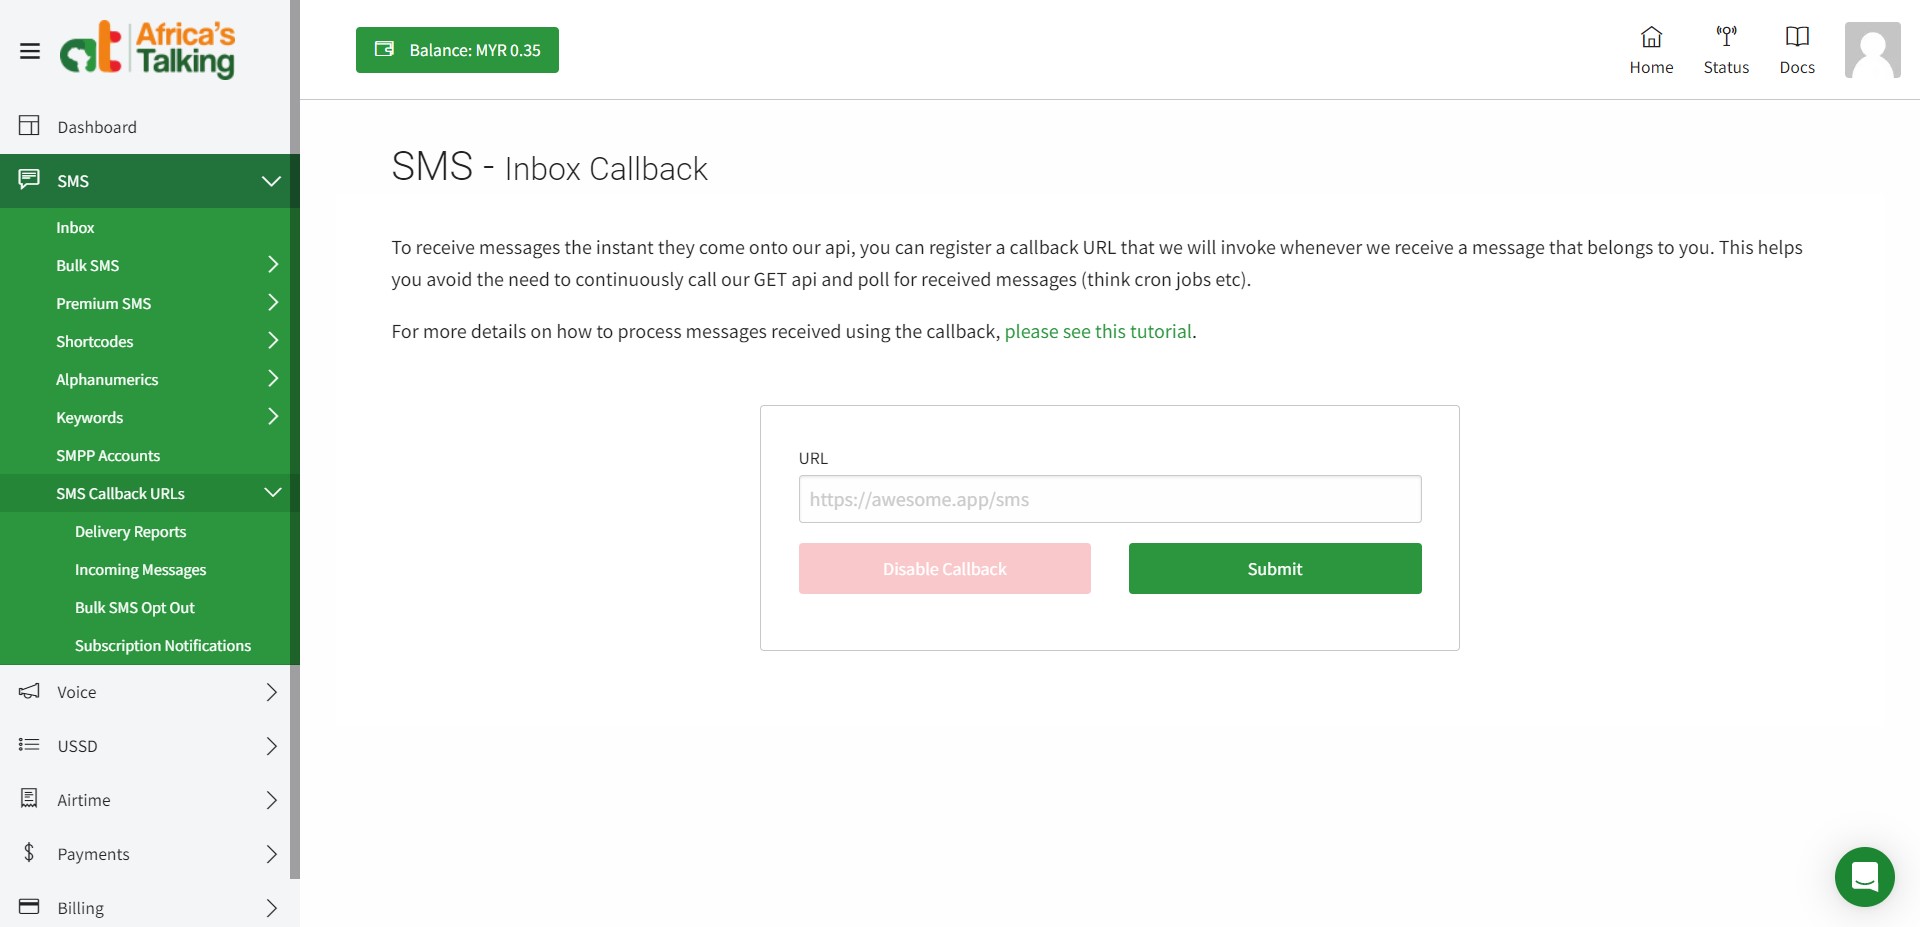Click the wallet Balance button

457,50
